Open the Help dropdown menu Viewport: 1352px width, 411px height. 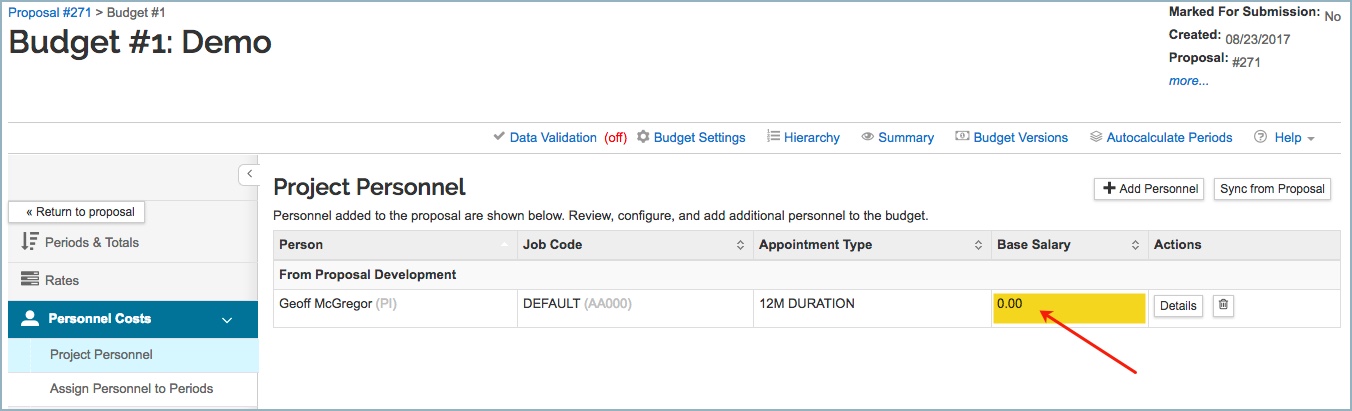click(1285, 138)
